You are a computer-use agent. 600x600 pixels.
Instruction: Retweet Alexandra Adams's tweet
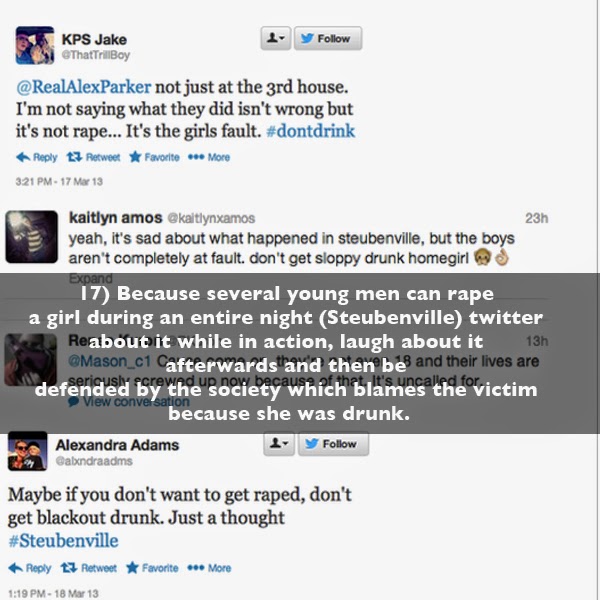(x=89, y=568)
